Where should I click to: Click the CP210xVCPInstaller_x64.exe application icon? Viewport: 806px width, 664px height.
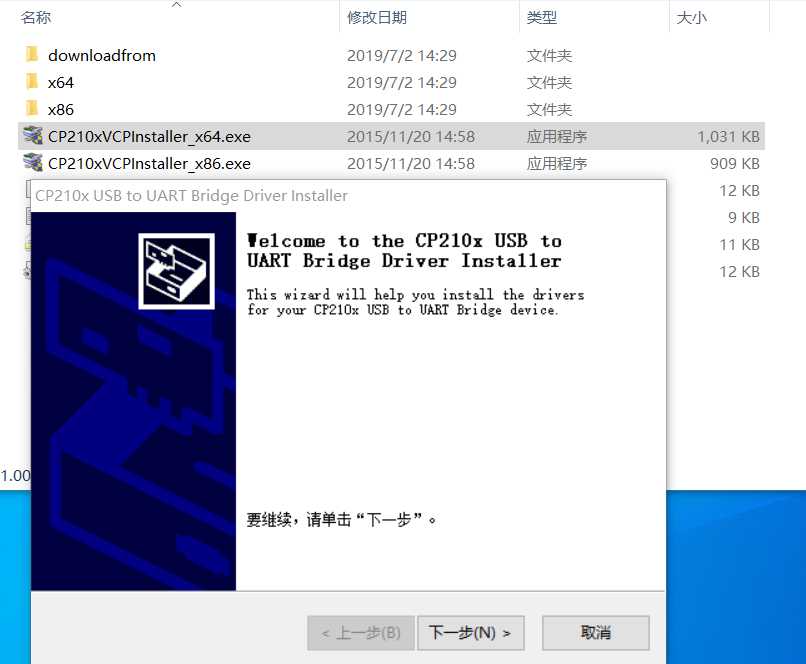pos(33,136)
